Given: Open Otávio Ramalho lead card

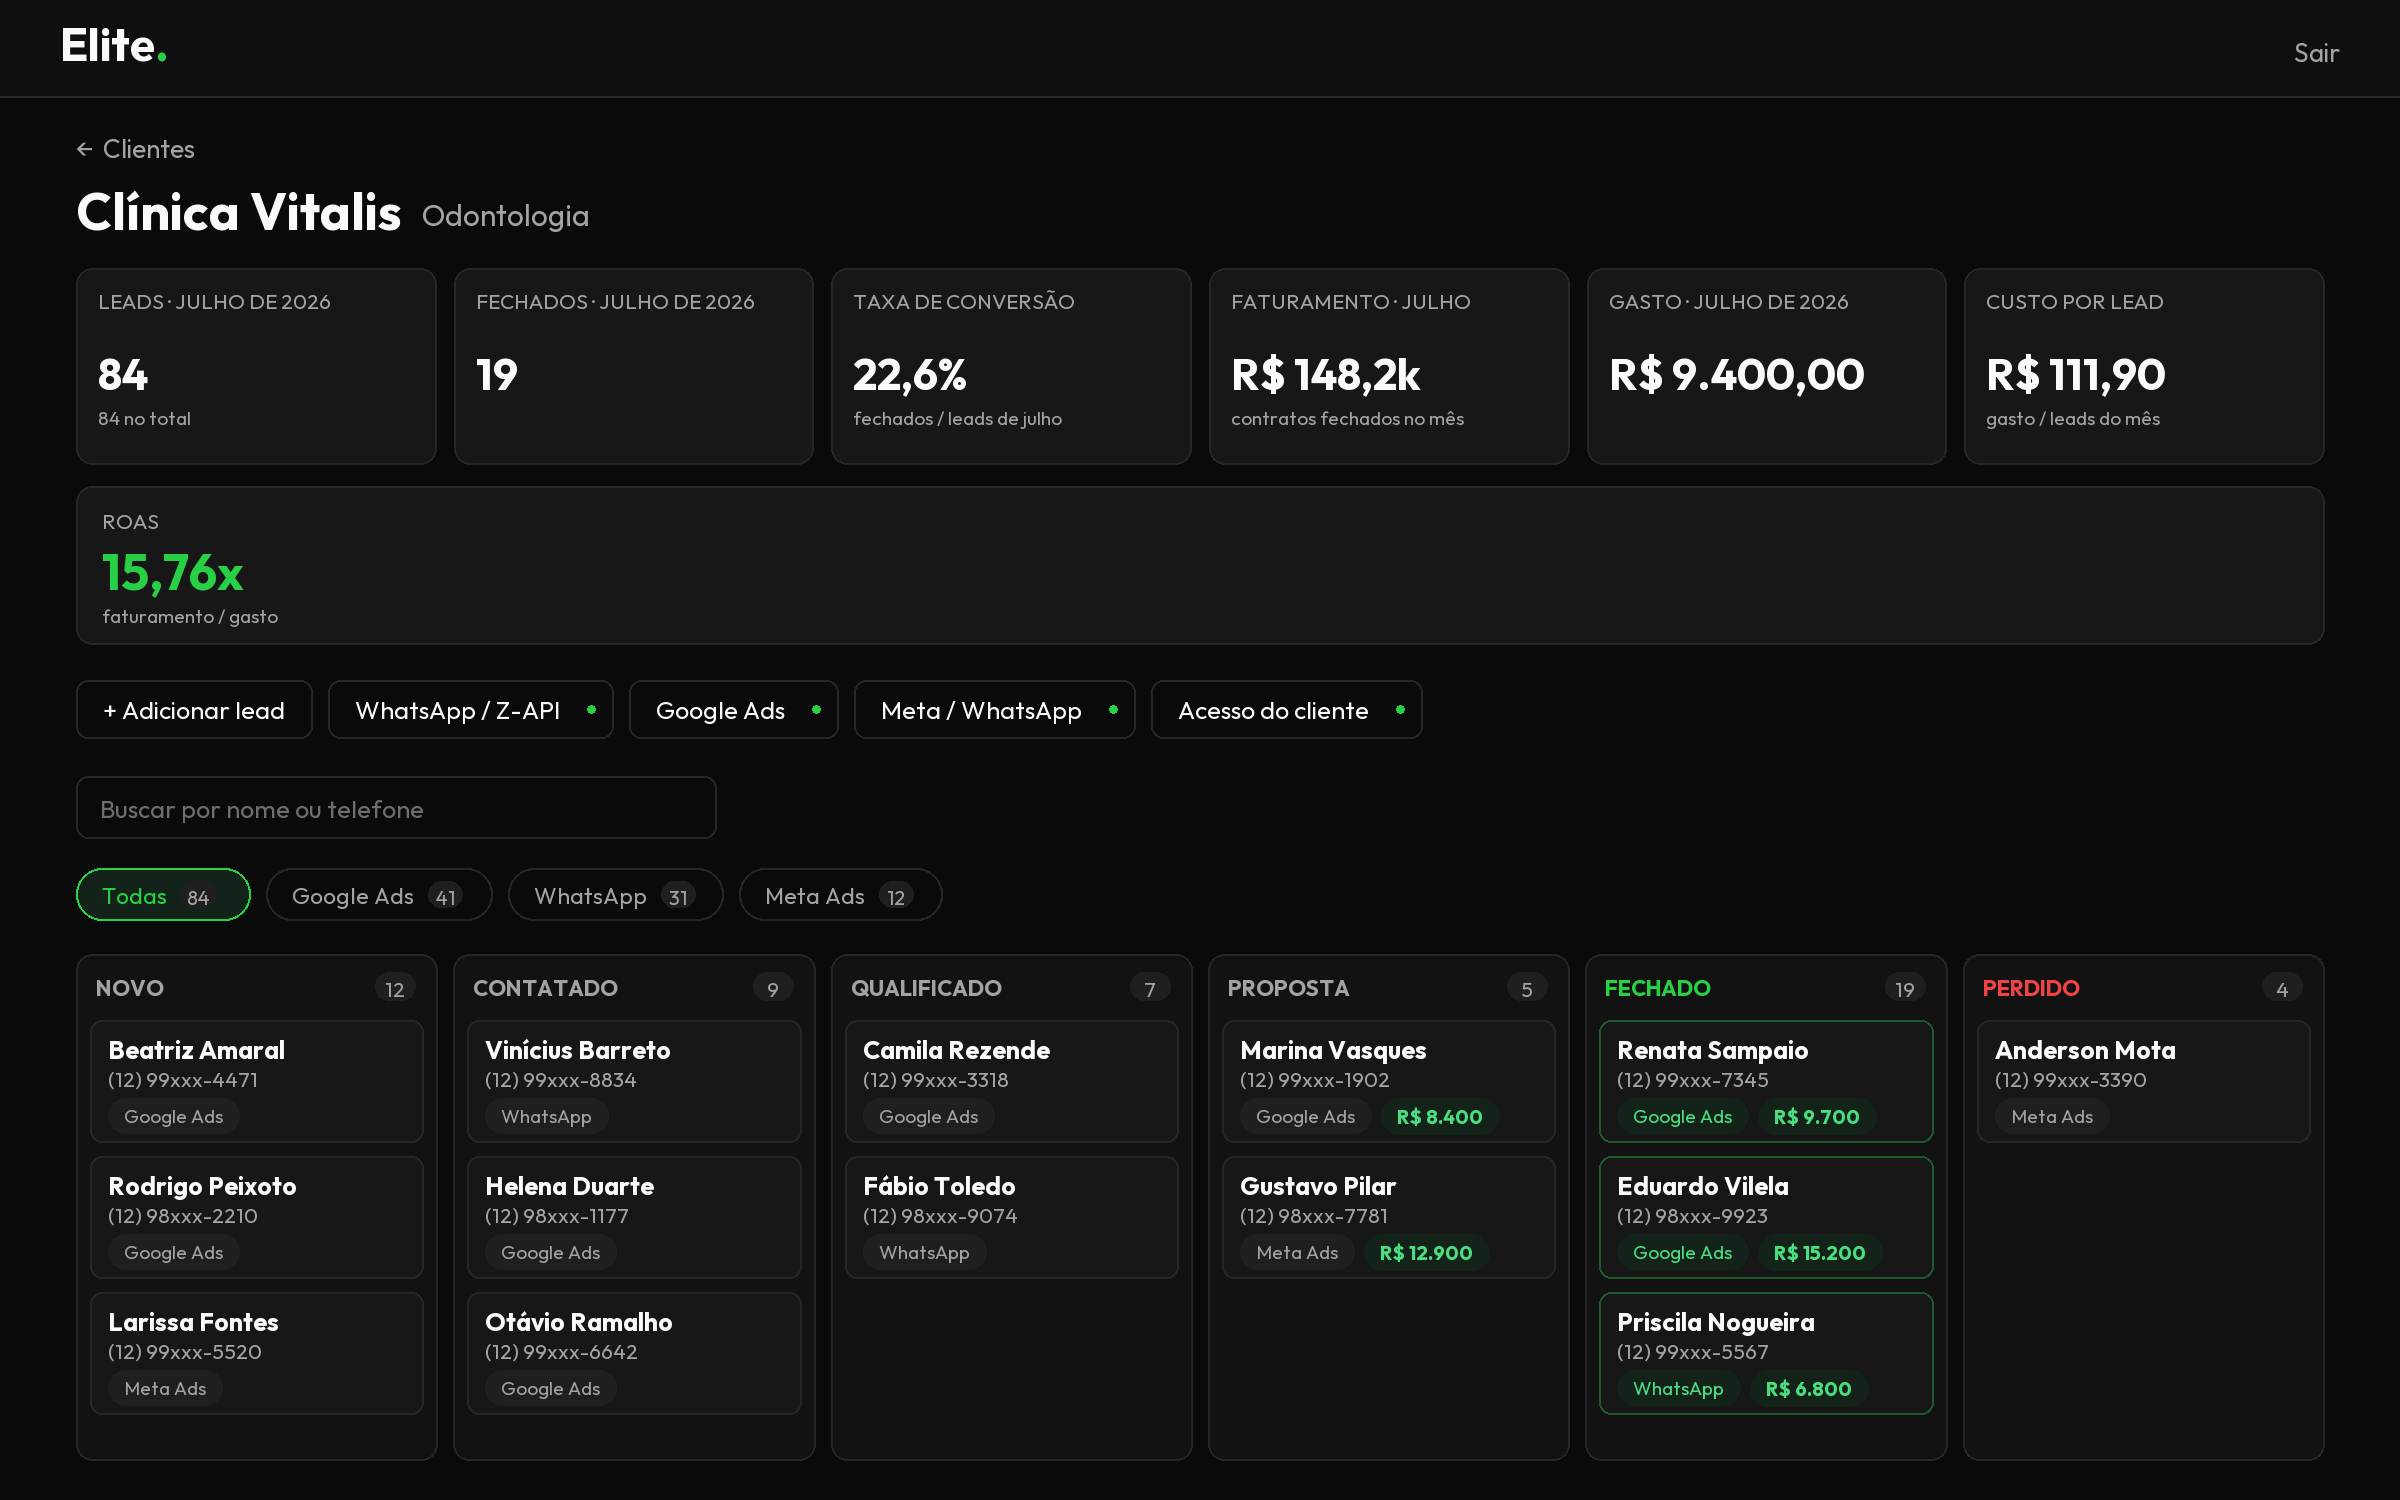Looking at the screenshot, I should tap(634, 1353).
